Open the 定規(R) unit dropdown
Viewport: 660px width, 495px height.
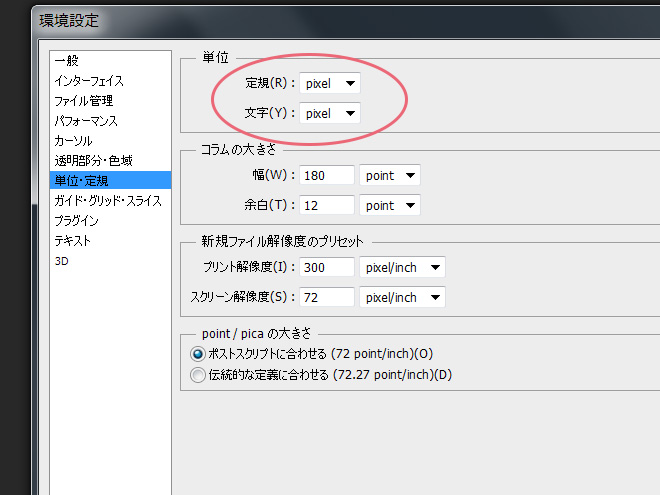coord(330,84)
